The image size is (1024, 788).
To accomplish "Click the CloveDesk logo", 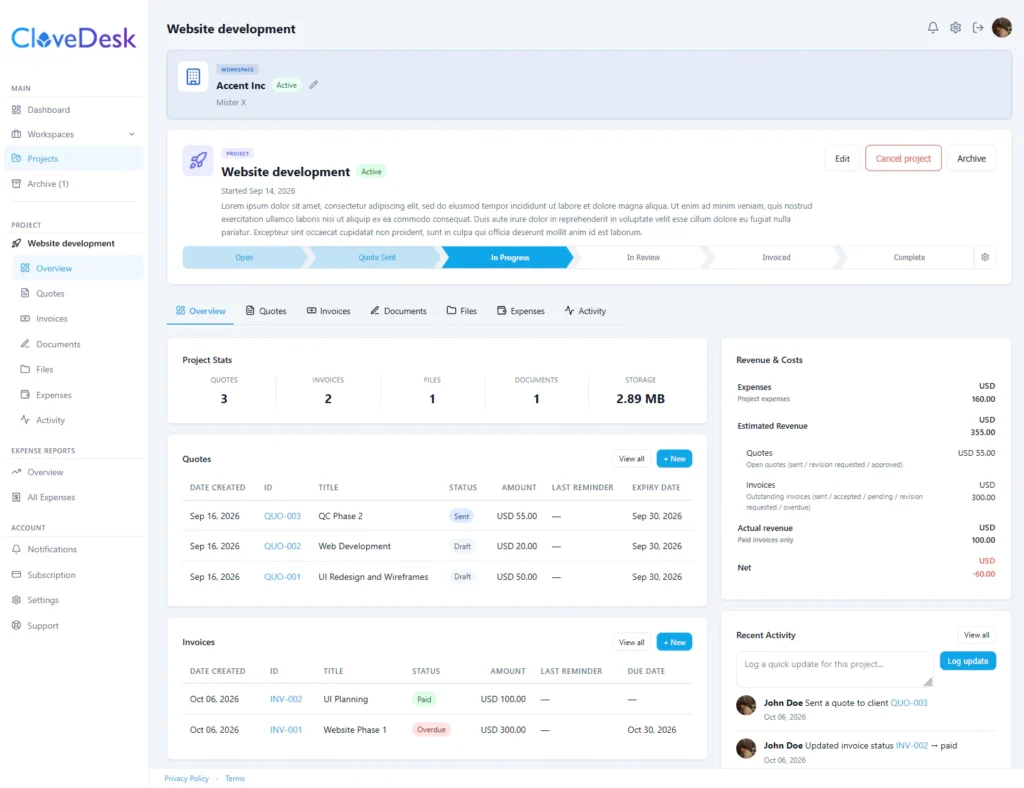I will 73,38.
